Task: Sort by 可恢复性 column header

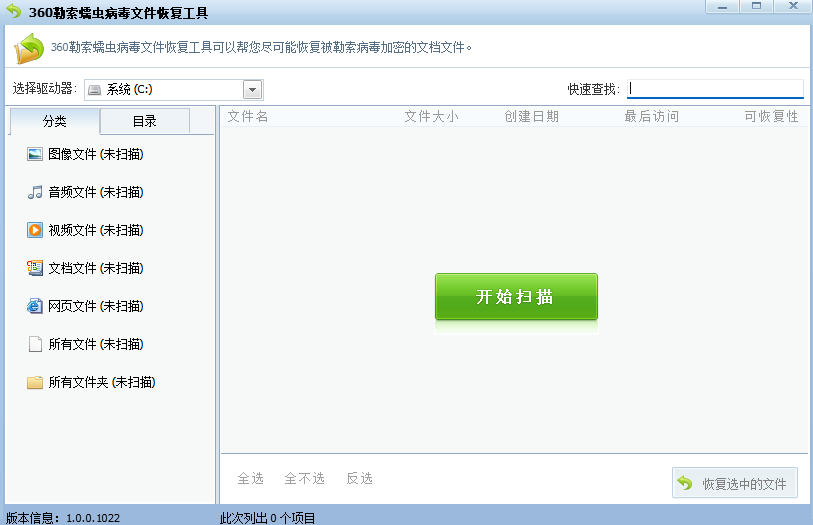Action: [772, 116]
